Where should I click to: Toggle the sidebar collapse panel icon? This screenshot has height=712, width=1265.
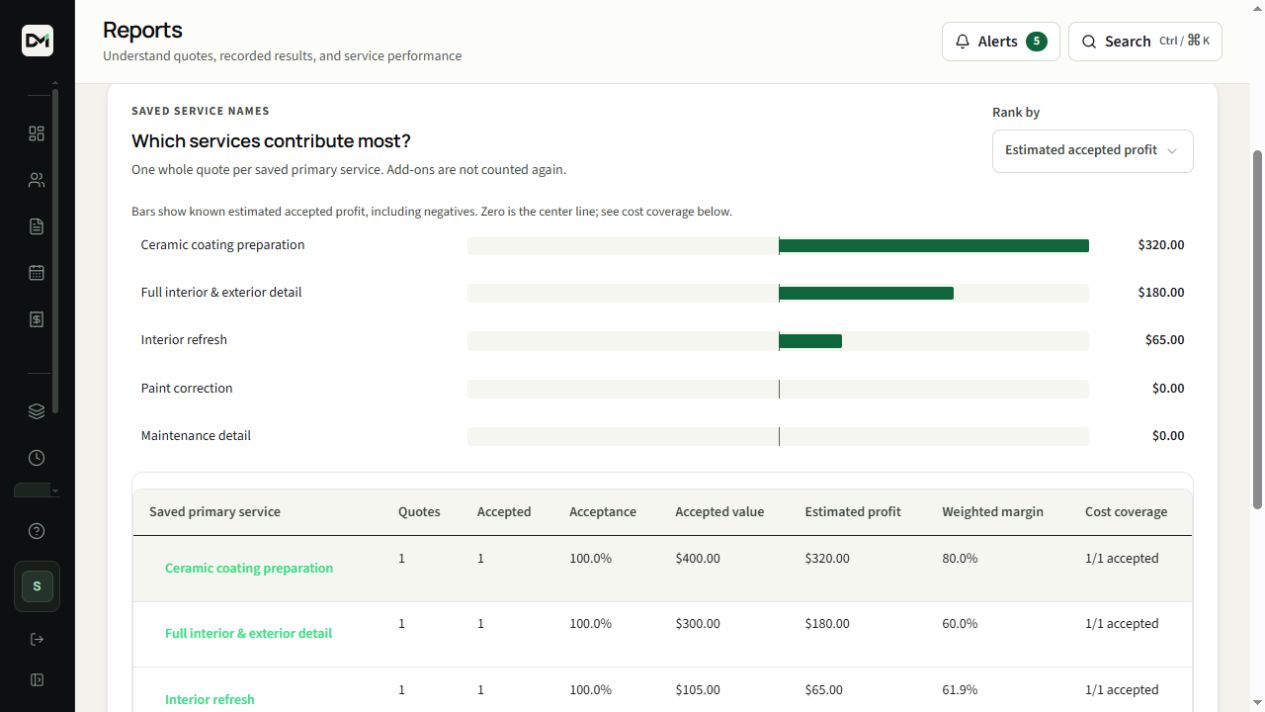[x=37, y=680]
